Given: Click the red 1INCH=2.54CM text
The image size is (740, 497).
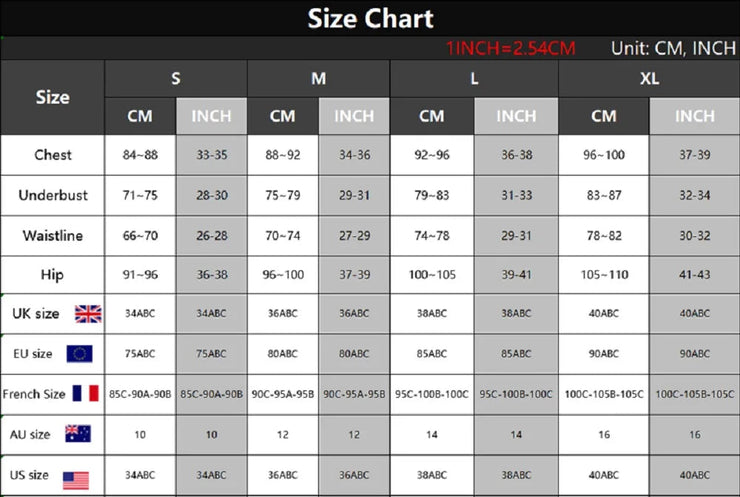Looking at the screenshot, I should [511, 48].
